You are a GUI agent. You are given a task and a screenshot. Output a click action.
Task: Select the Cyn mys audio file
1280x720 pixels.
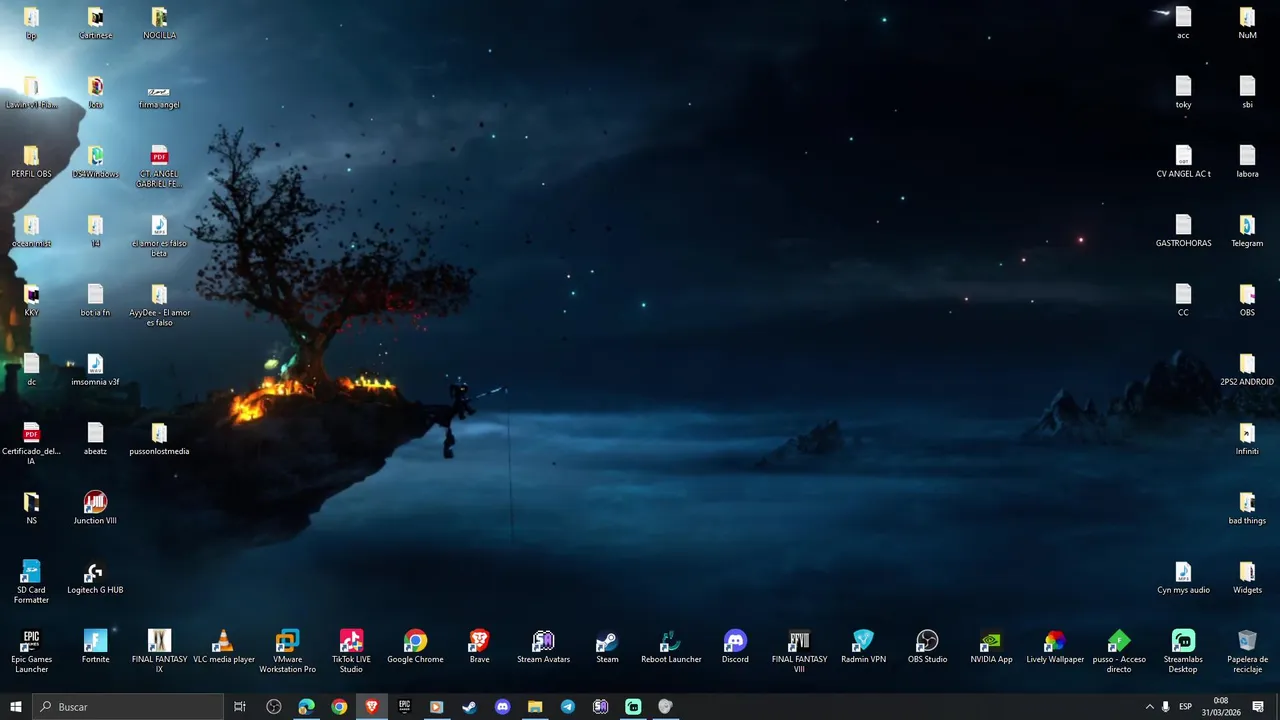(1183, 578)
